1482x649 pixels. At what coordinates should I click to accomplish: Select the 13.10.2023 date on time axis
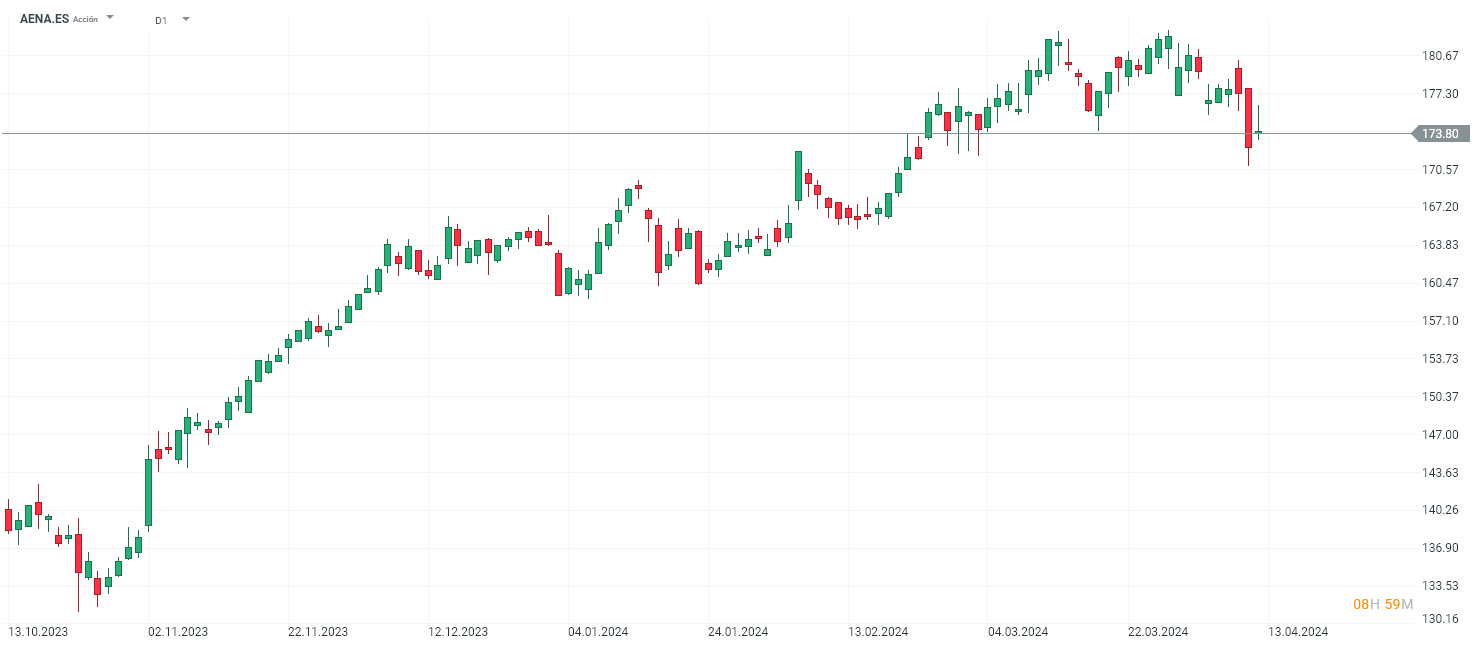pos(38,632)
